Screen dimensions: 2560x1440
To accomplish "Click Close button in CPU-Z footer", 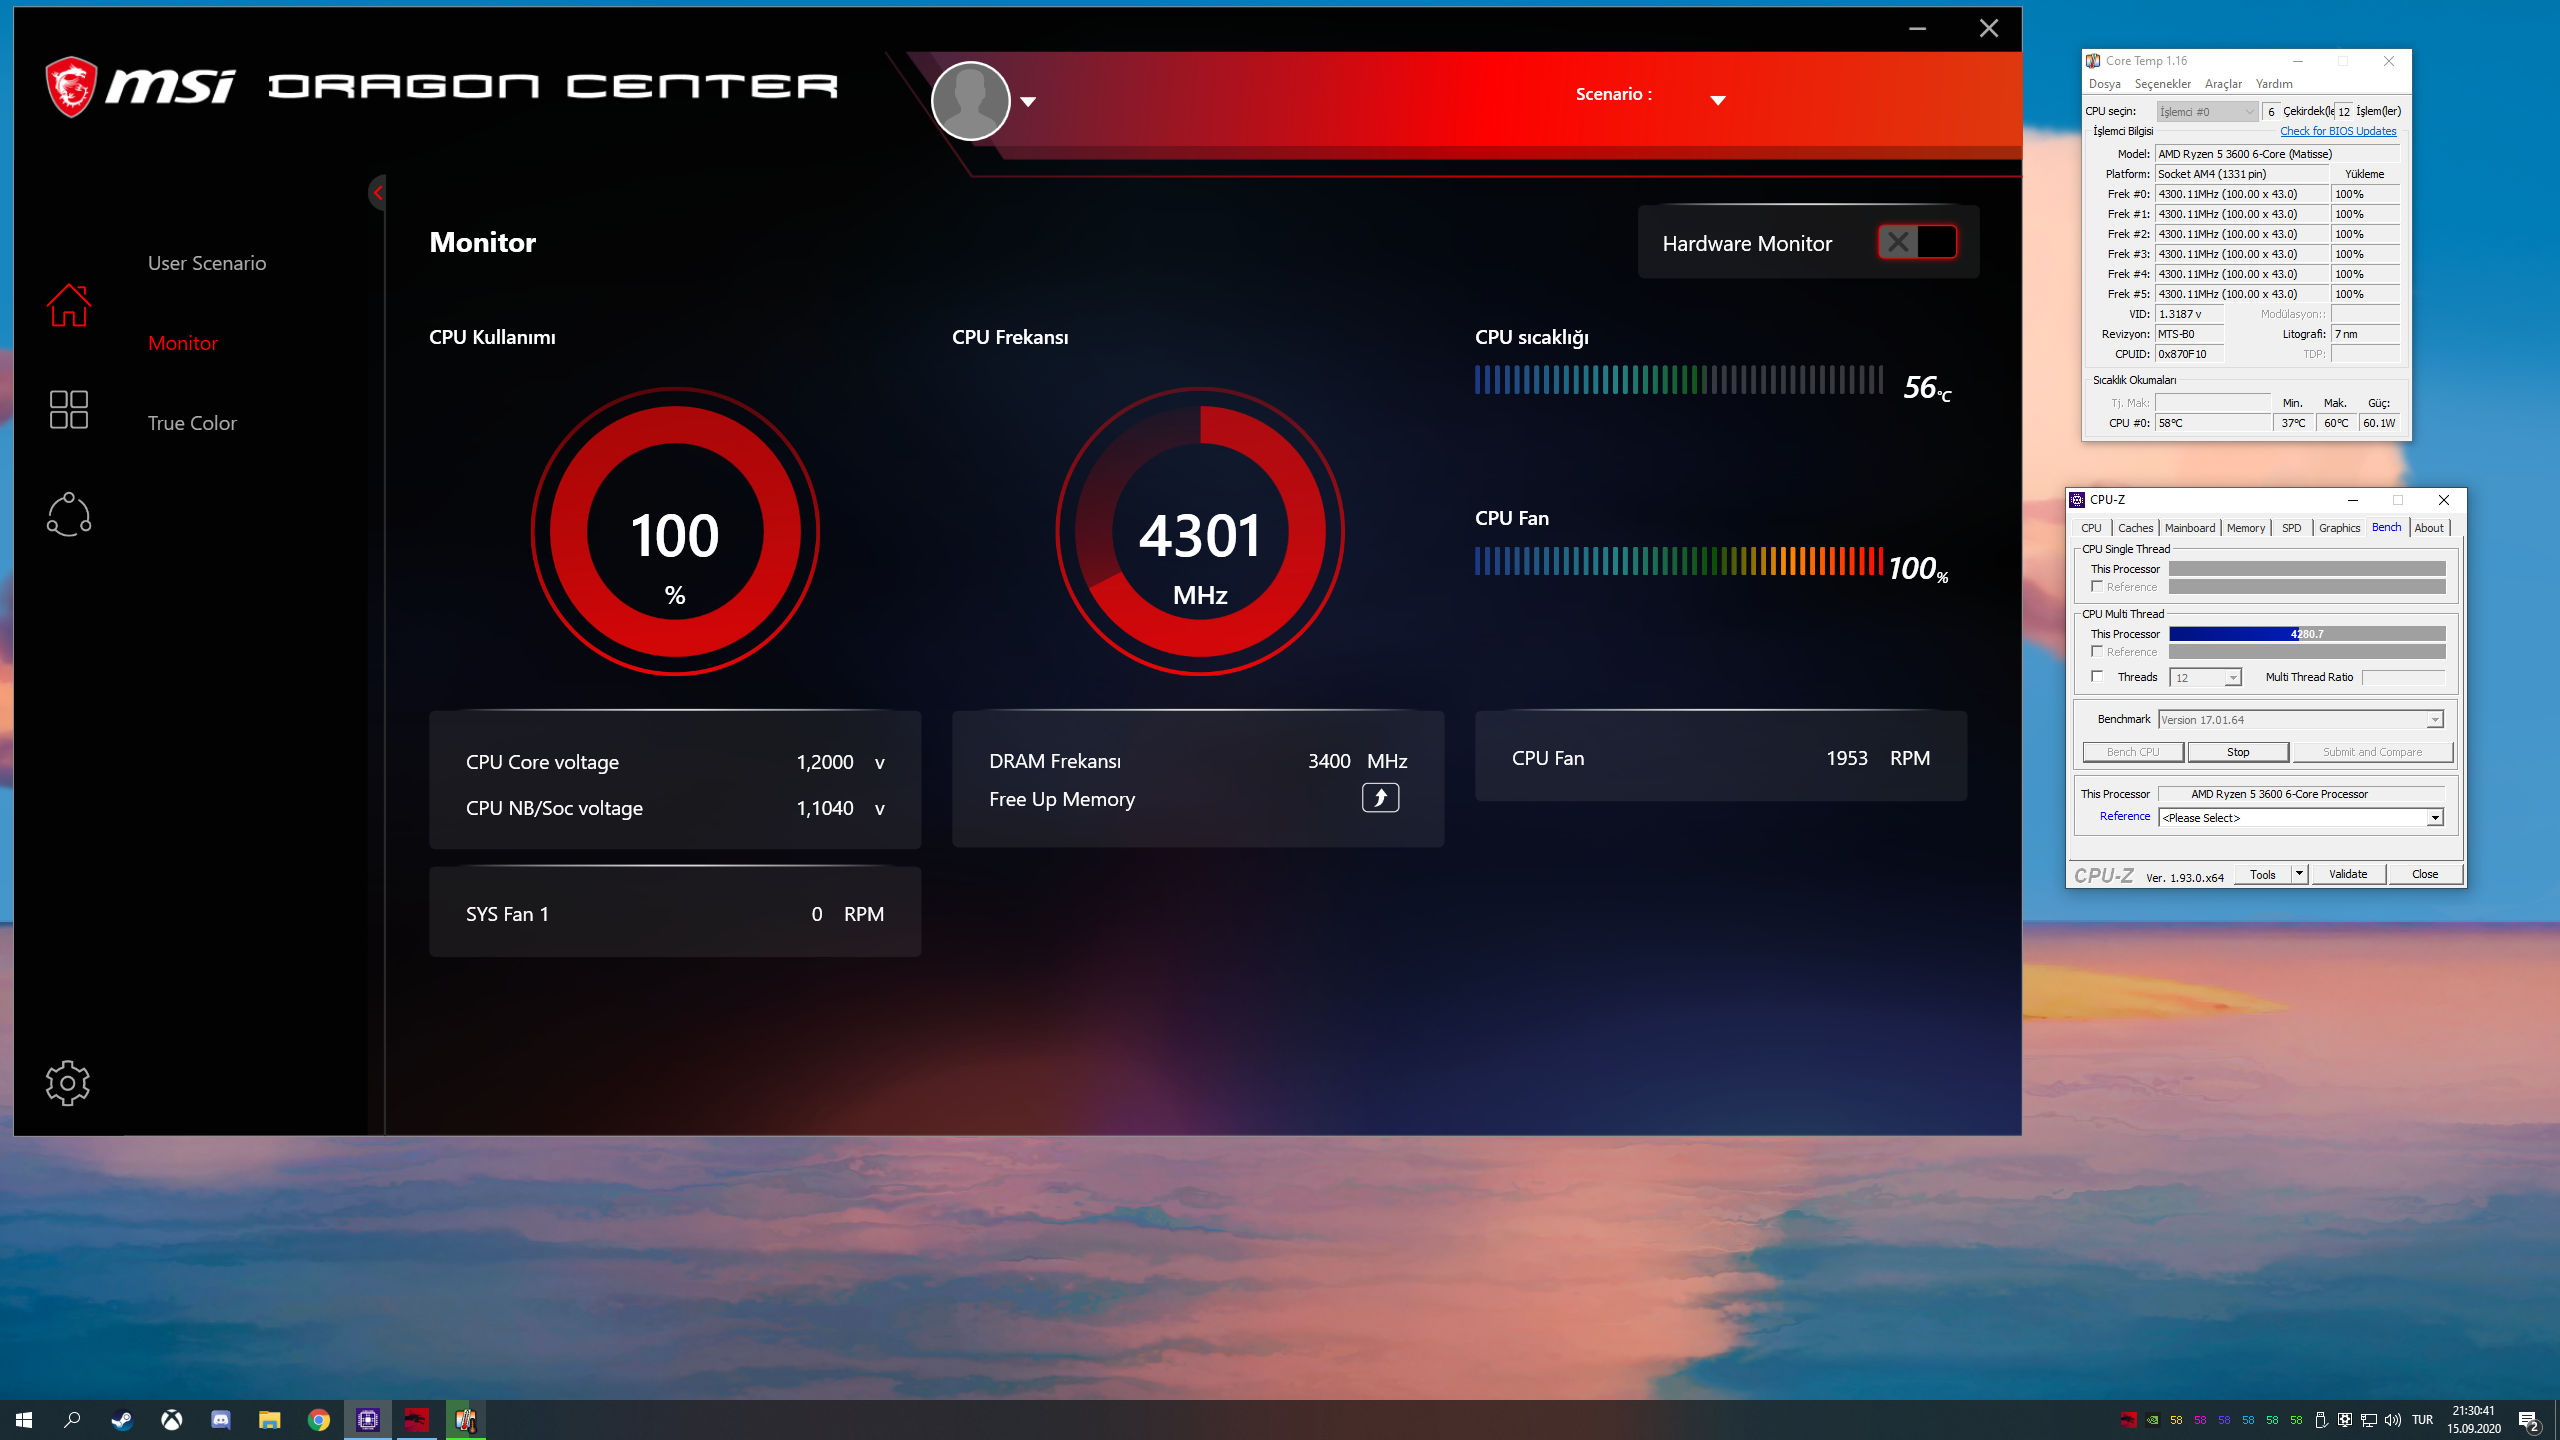I will (2425, 874).
